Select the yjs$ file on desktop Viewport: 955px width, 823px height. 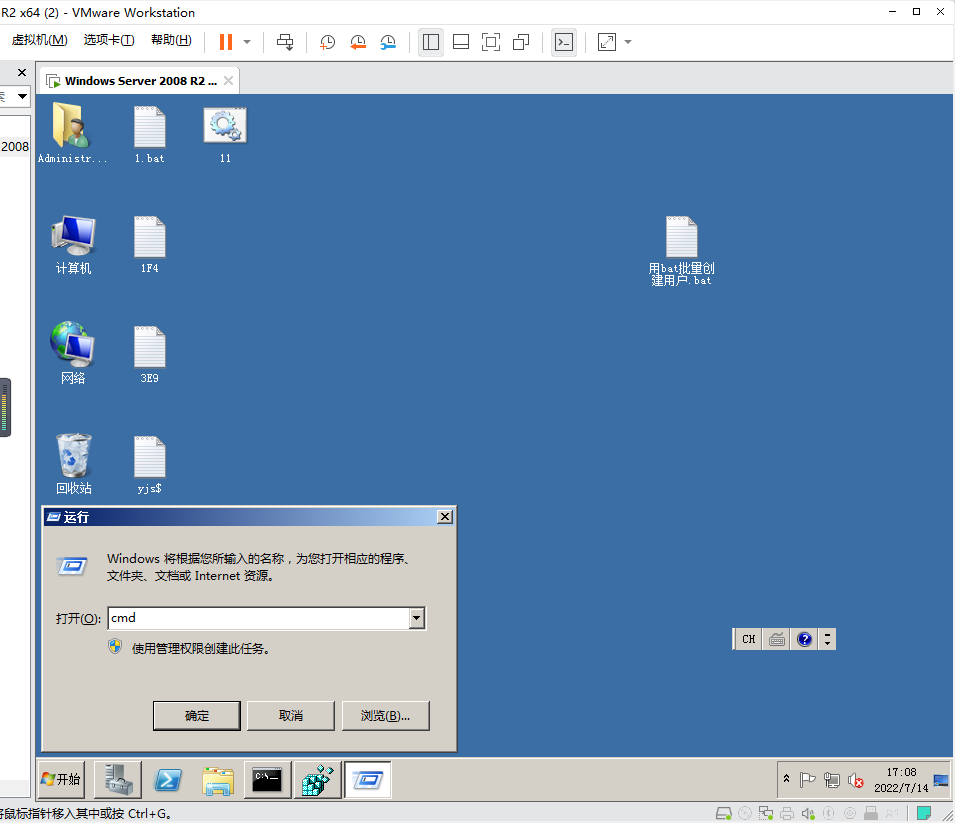click(x=149, y=464)
